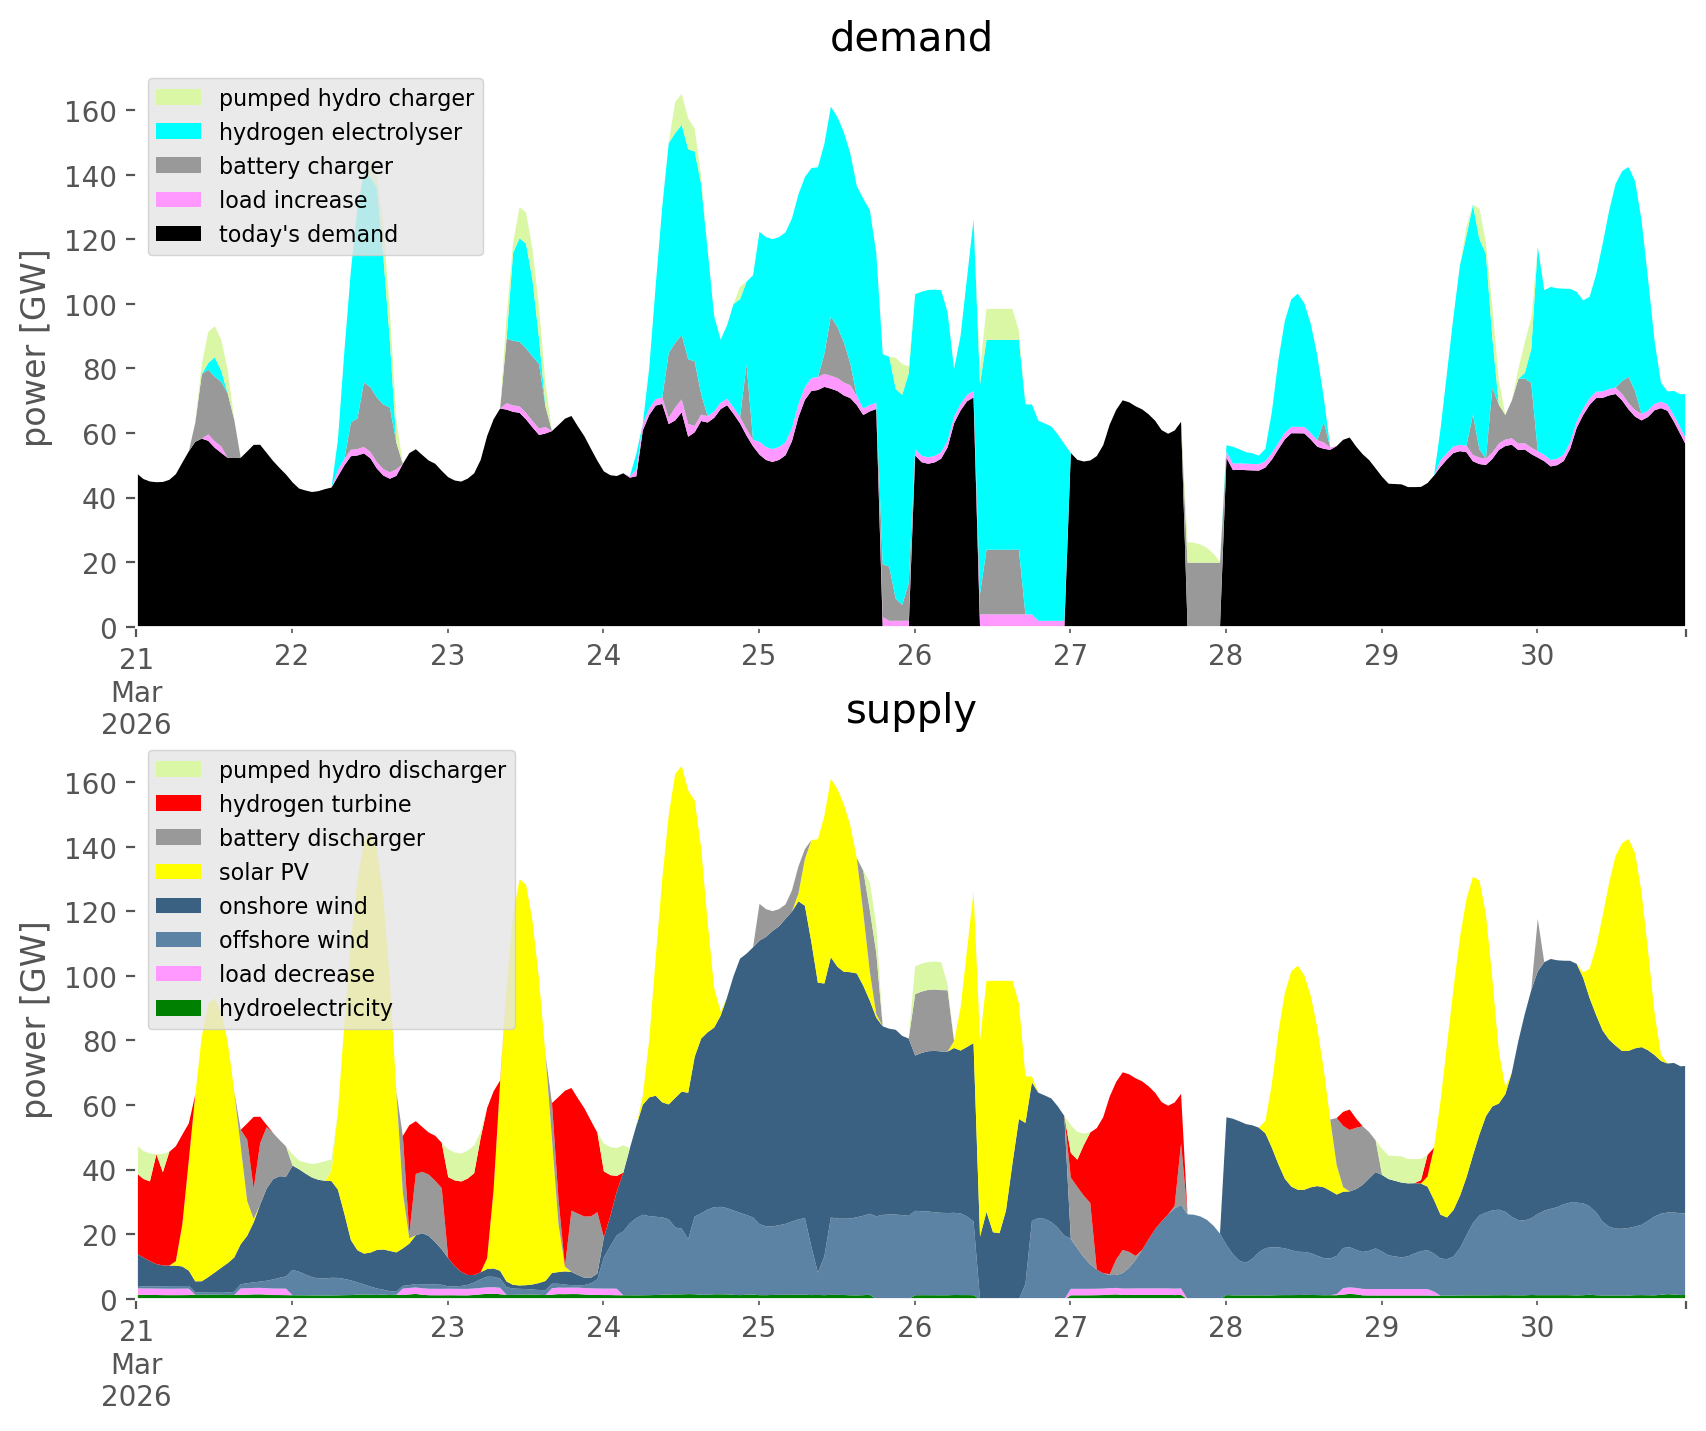Click the 28 date tick on supply chart
1706x1431 pixels.
click(1225, 1328)
